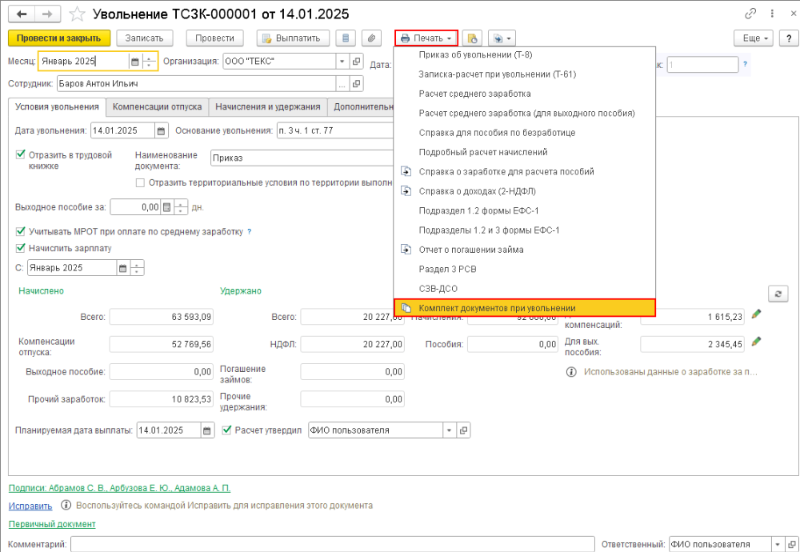Open the send/exchange icon dropdown

502,38
